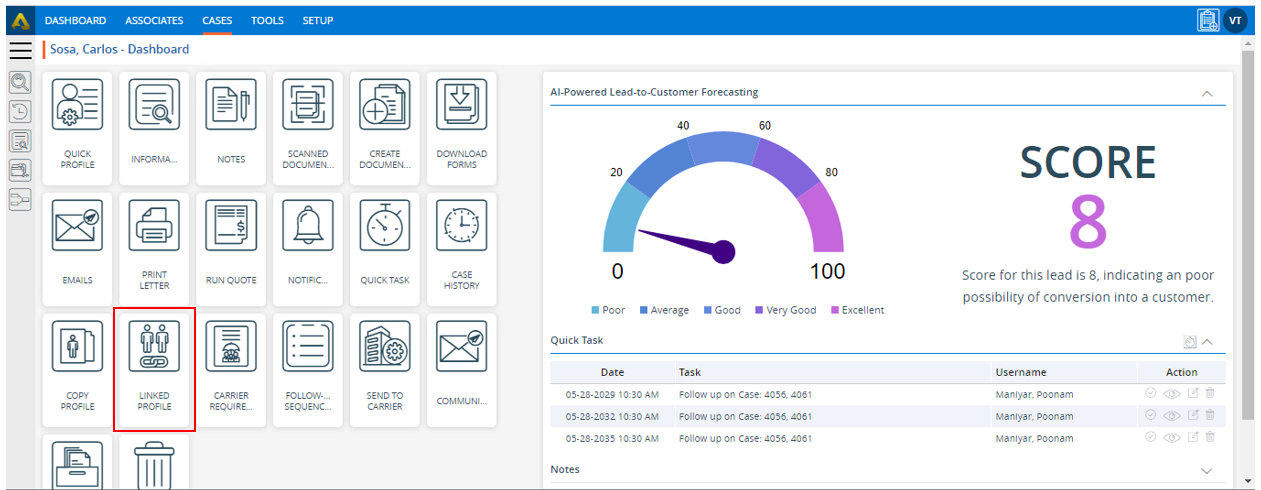View the 05-28-2032 task via eye icon
Screen dimensions: 1261x490
pyautogui.click(x=1171, y=415)
